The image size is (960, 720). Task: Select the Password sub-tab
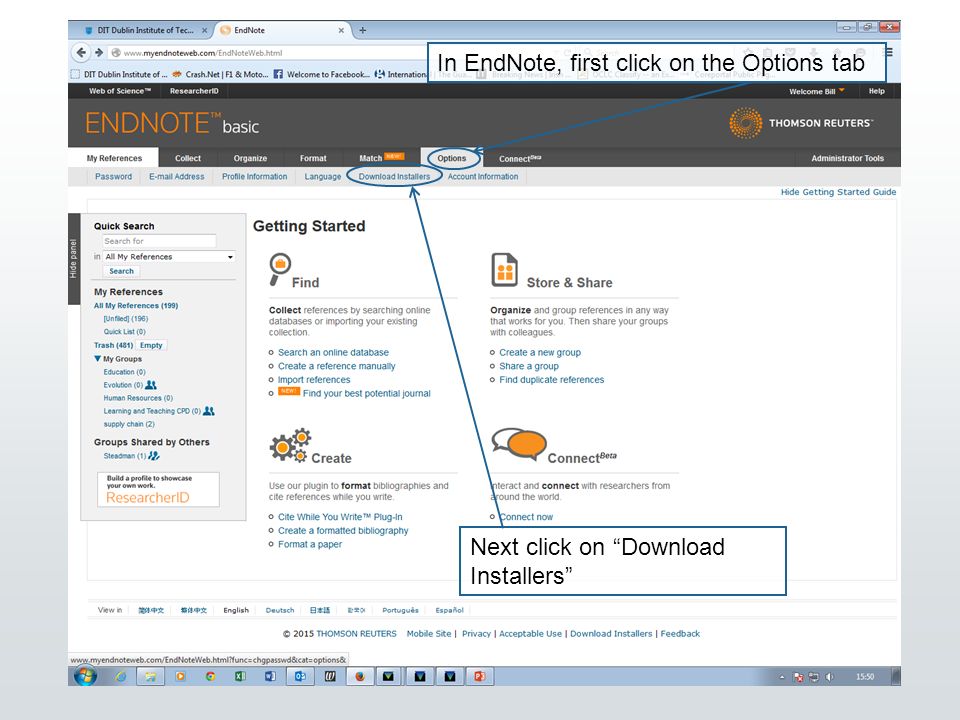coord(113,176)
